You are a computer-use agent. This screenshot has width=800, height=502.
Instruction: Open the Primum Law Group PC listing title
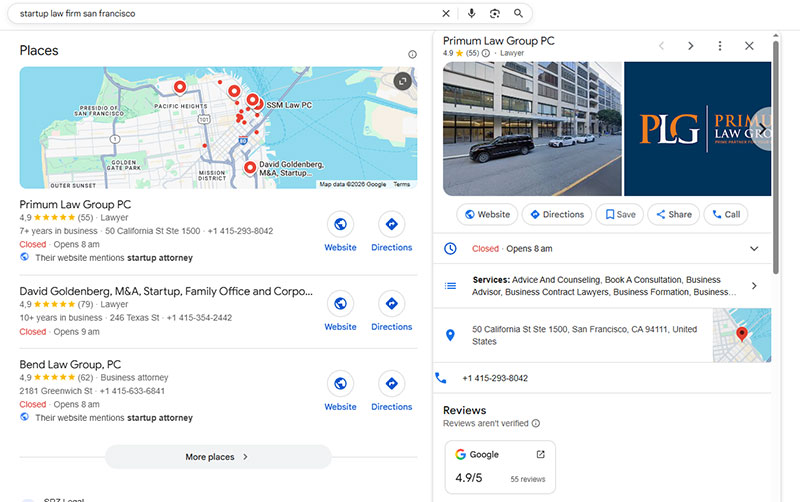click(75, 205)
